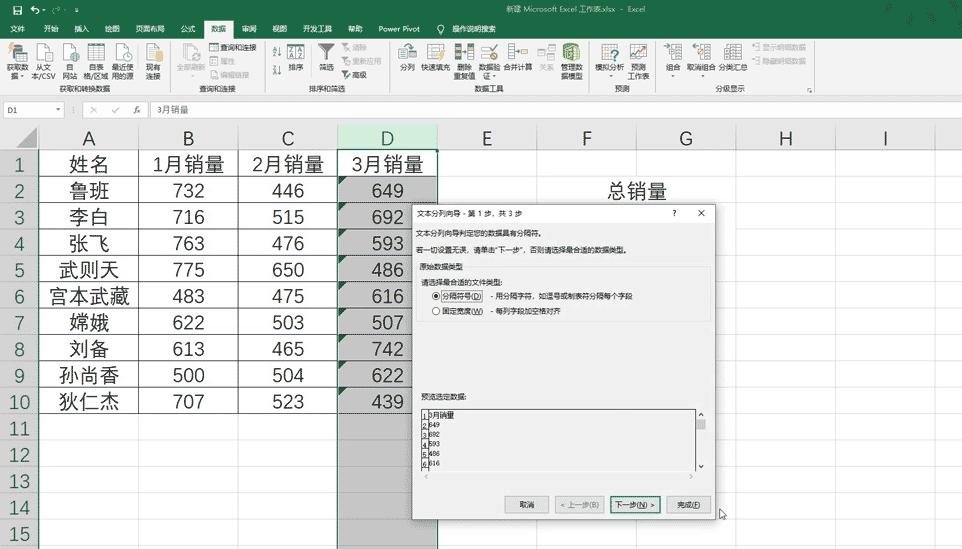Click the 删除重复值 (Remove Duplicates) icon
The height and width of the screenshot is (549, 962).
pos(464,61)
